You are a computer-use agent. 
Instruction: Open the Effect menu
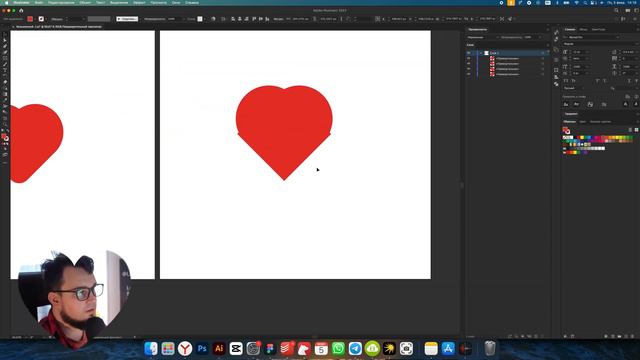(139, 2)
